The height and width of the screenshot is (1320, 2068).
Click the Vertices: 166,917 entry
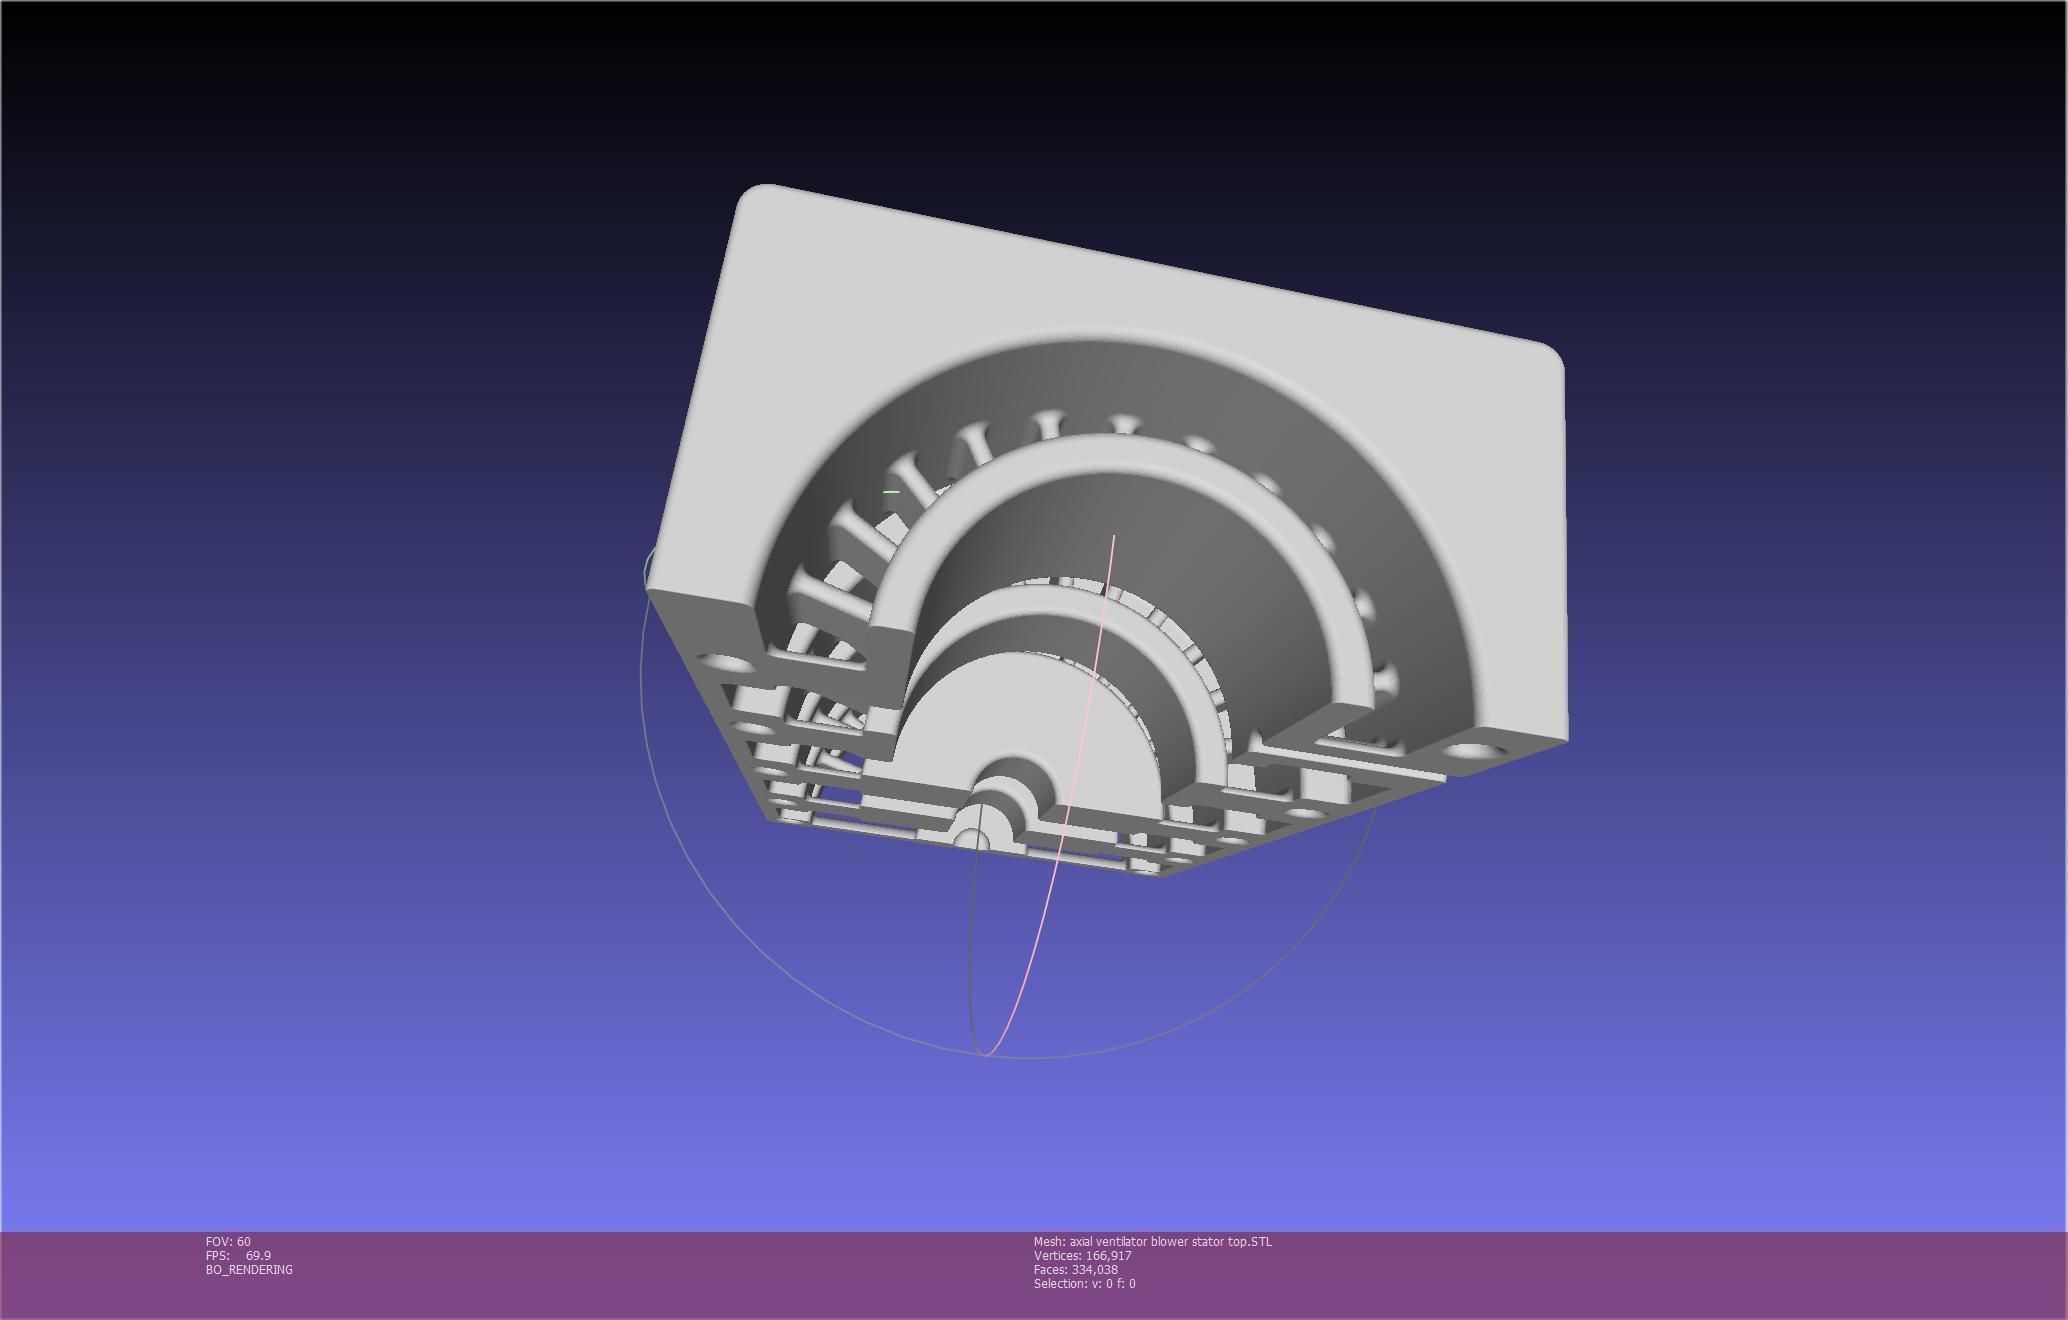[1083, 1255]
